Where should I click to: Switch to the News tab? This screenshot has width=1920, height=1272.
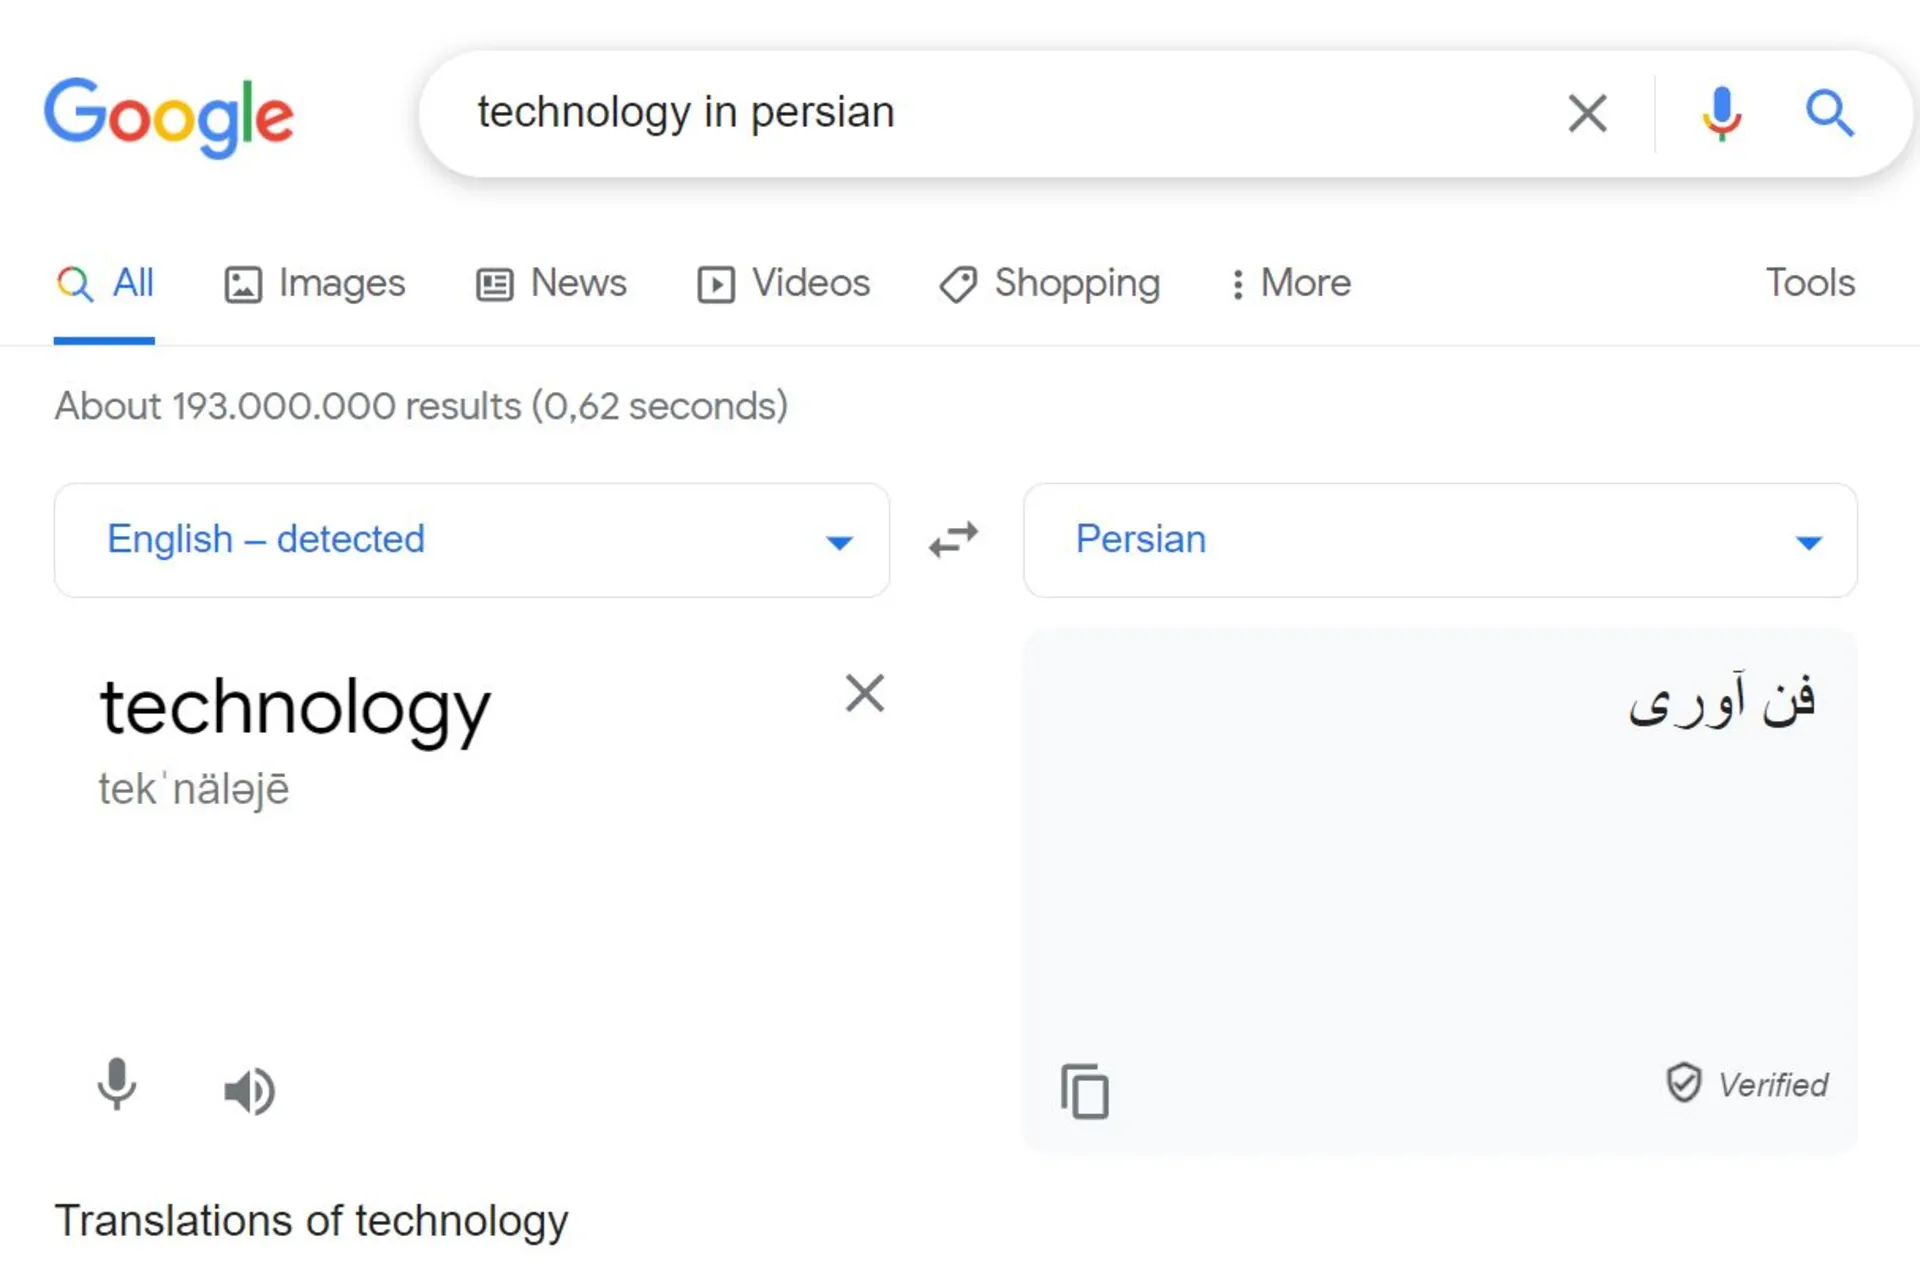pyautogui.click(x=552, y=284)
